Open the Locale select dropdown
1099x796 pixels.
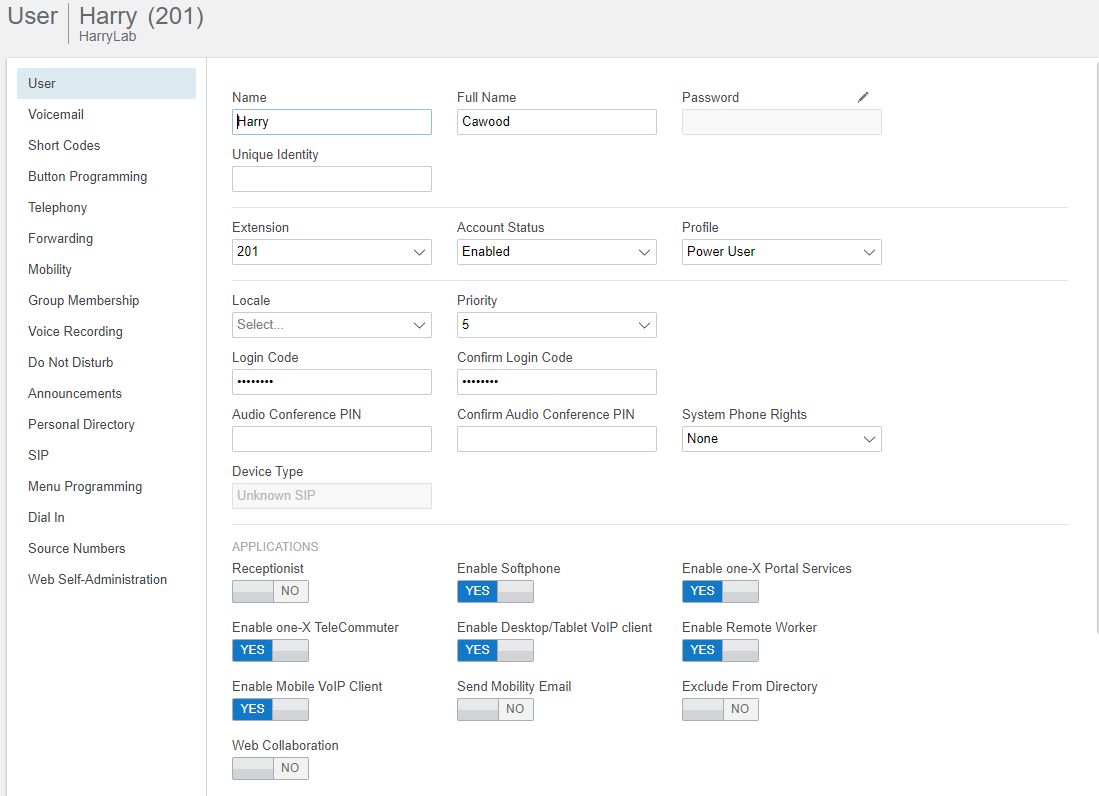(332, 324)
